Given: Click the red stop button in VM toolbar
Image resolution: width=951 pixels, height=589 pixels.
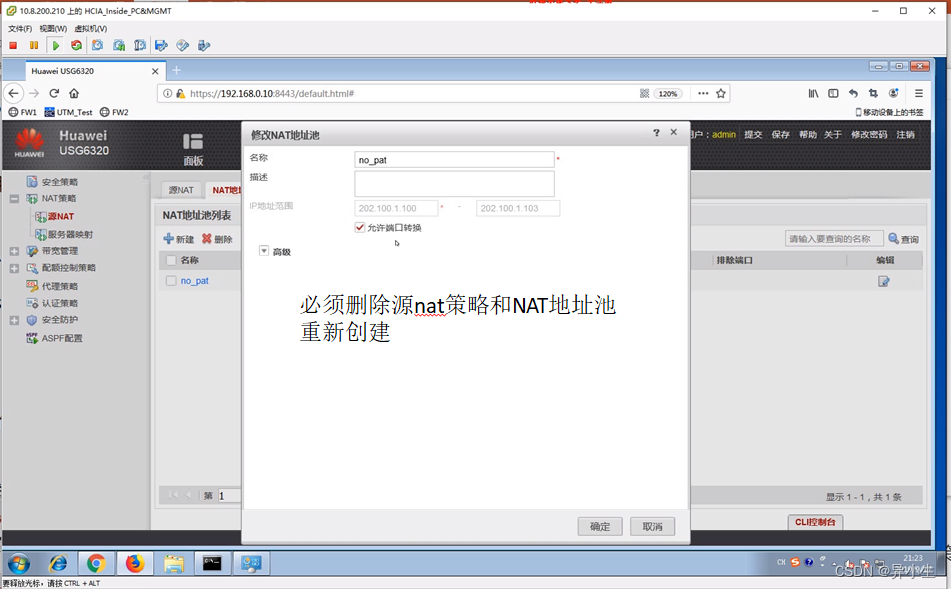Looking at the screenshot, I should point(13,45).
